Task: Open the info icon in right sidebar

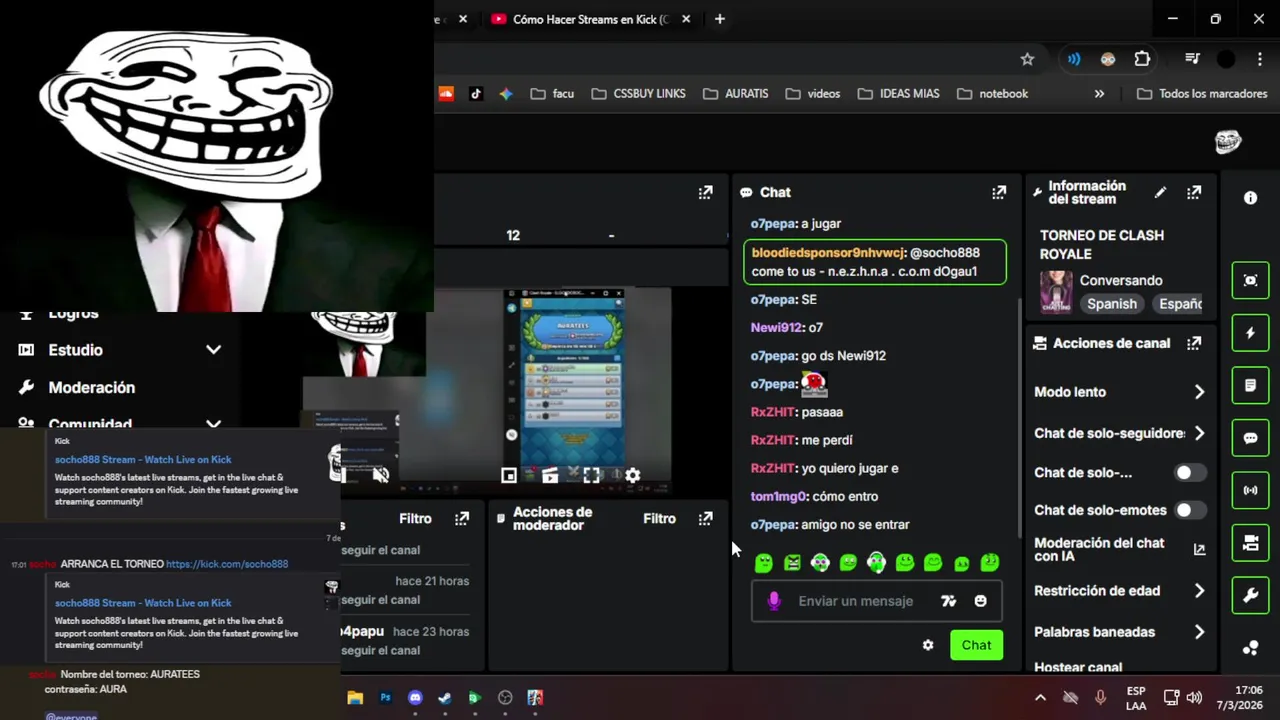Action: (1250, 198)
